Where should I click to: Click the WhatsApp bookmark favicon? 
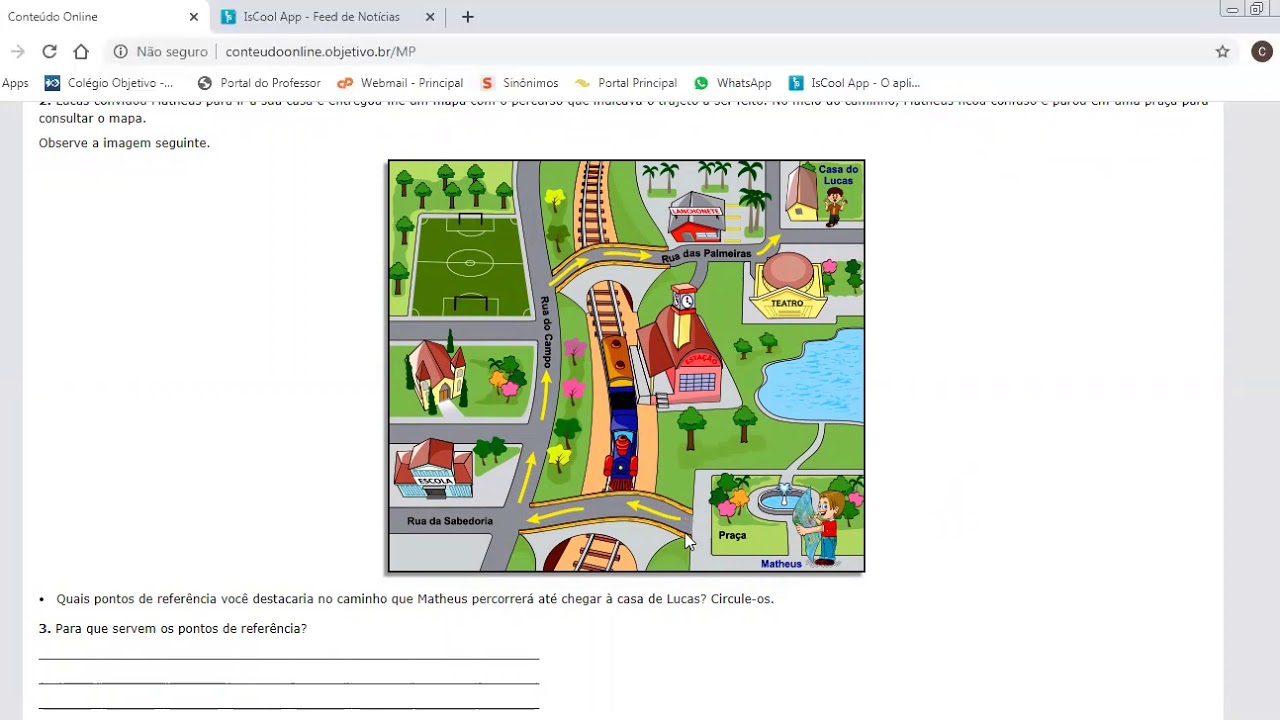[701, 83]
